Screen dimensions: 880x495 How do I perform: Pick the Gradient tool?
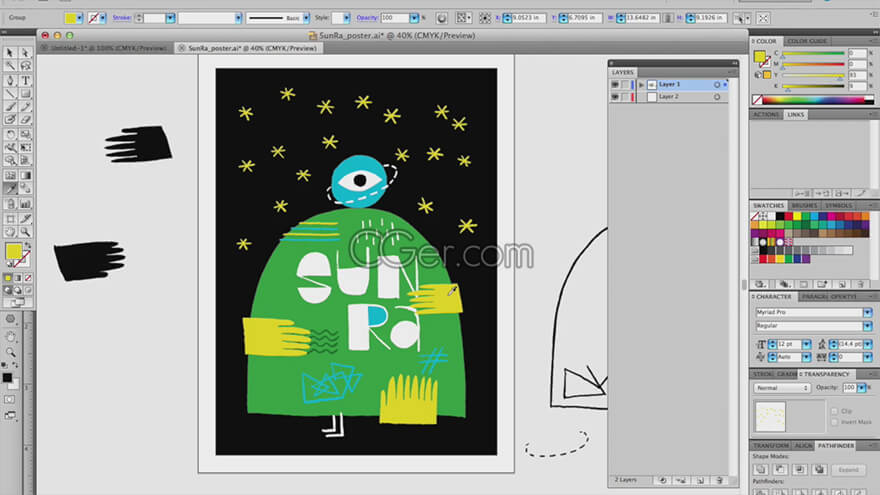[25, 176]
